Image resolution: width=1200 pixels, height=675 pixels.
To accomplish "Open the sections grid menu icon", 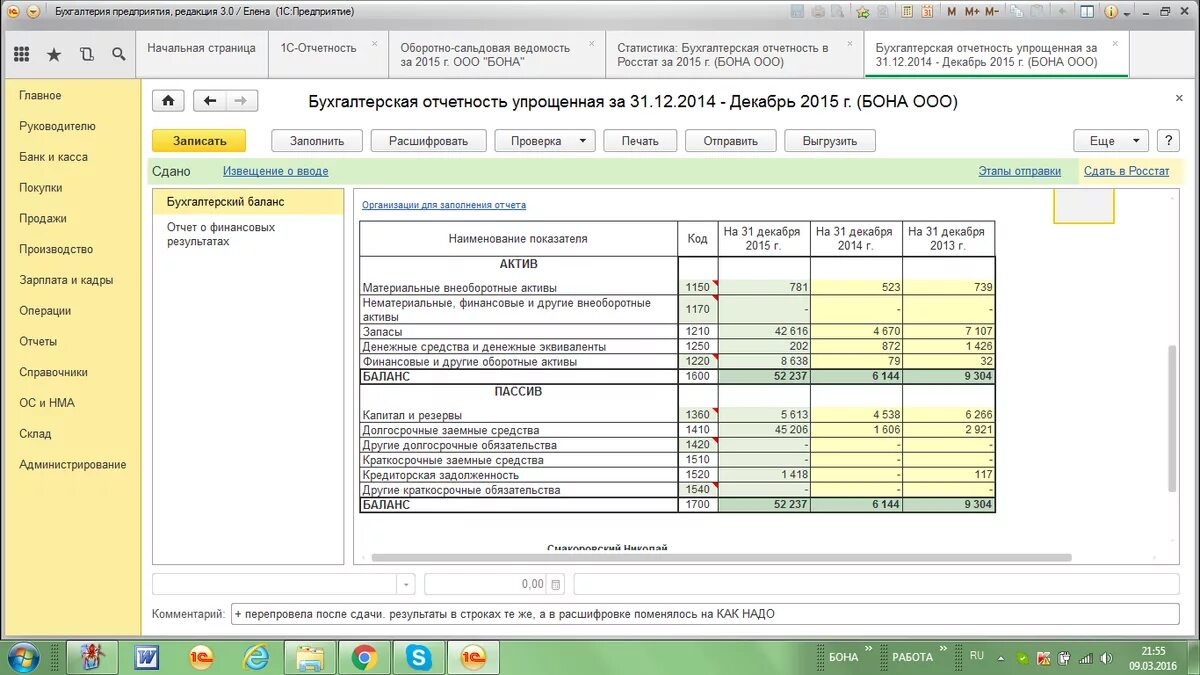I will (22, 54).
